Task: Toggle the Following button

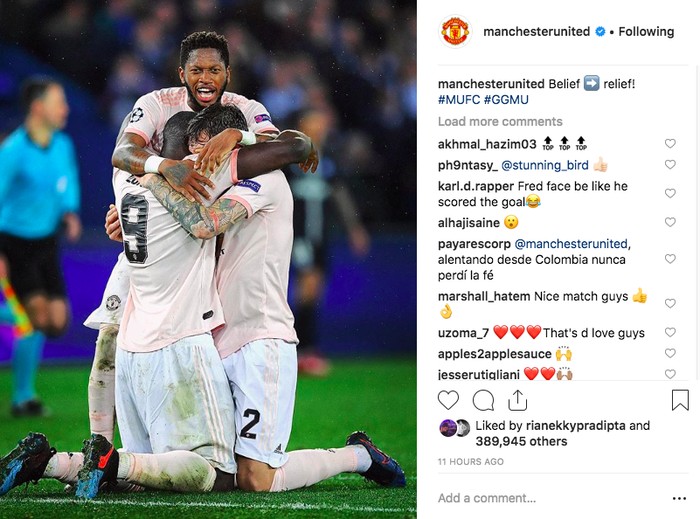Action: click(x=646, y=32)
